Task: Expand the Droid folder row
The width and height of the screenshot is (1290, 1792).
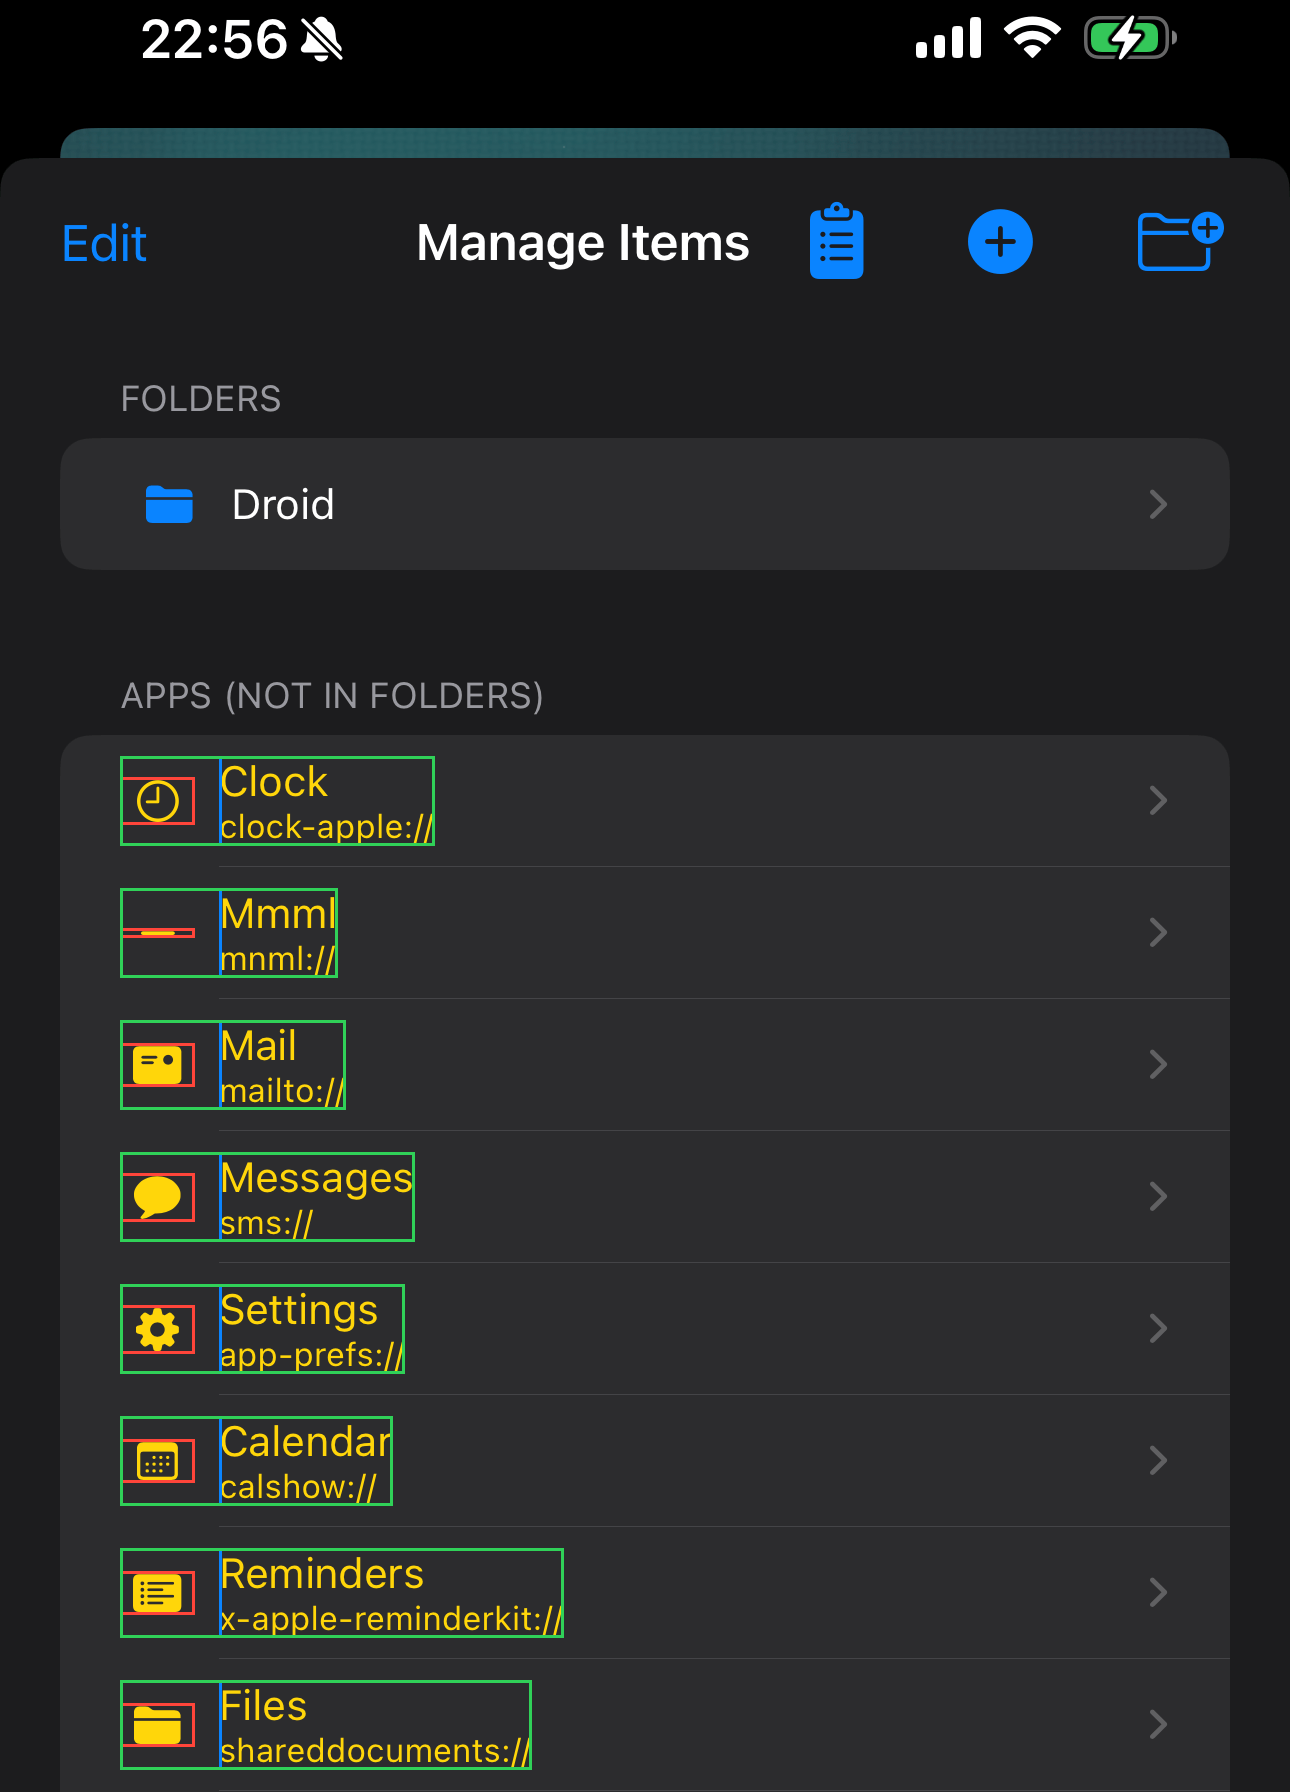Action: coord(1157,505)
